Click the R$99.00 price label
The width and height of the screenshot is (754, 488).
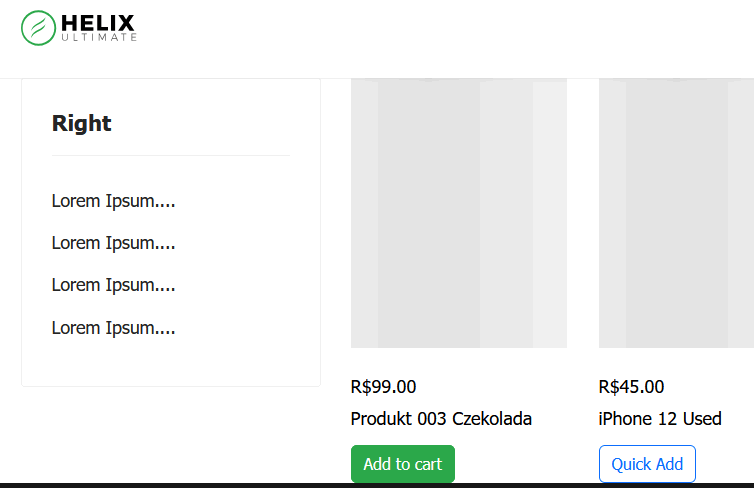tap(384, 387)
